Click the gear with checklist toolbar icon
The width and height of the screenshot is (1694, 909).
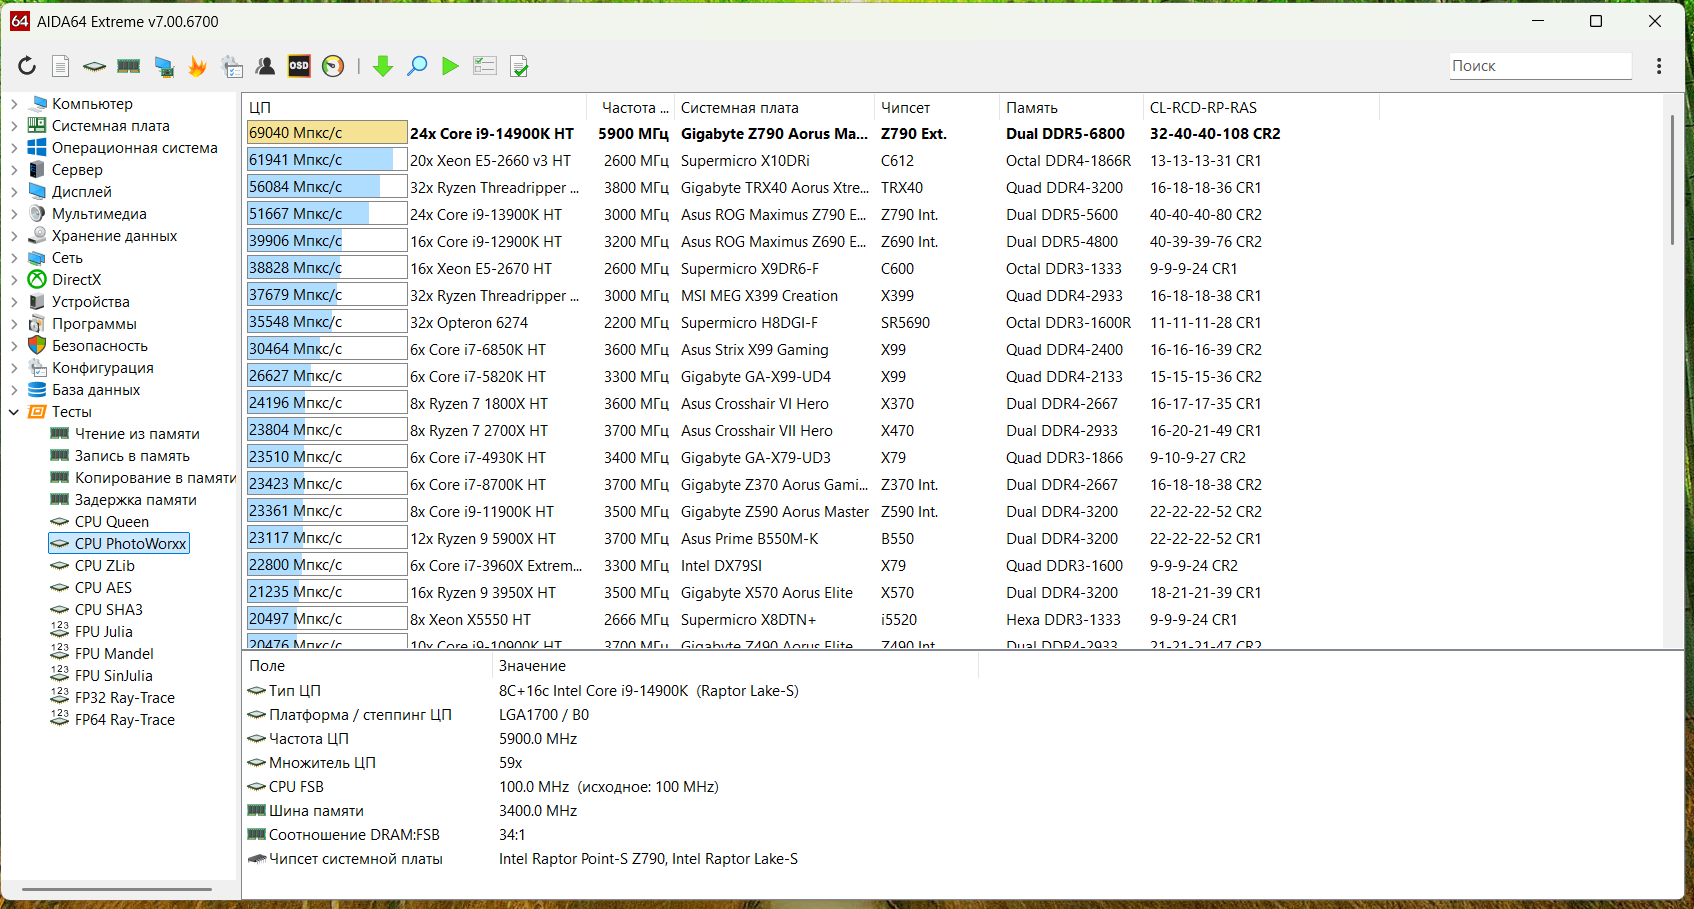point(232,66)
